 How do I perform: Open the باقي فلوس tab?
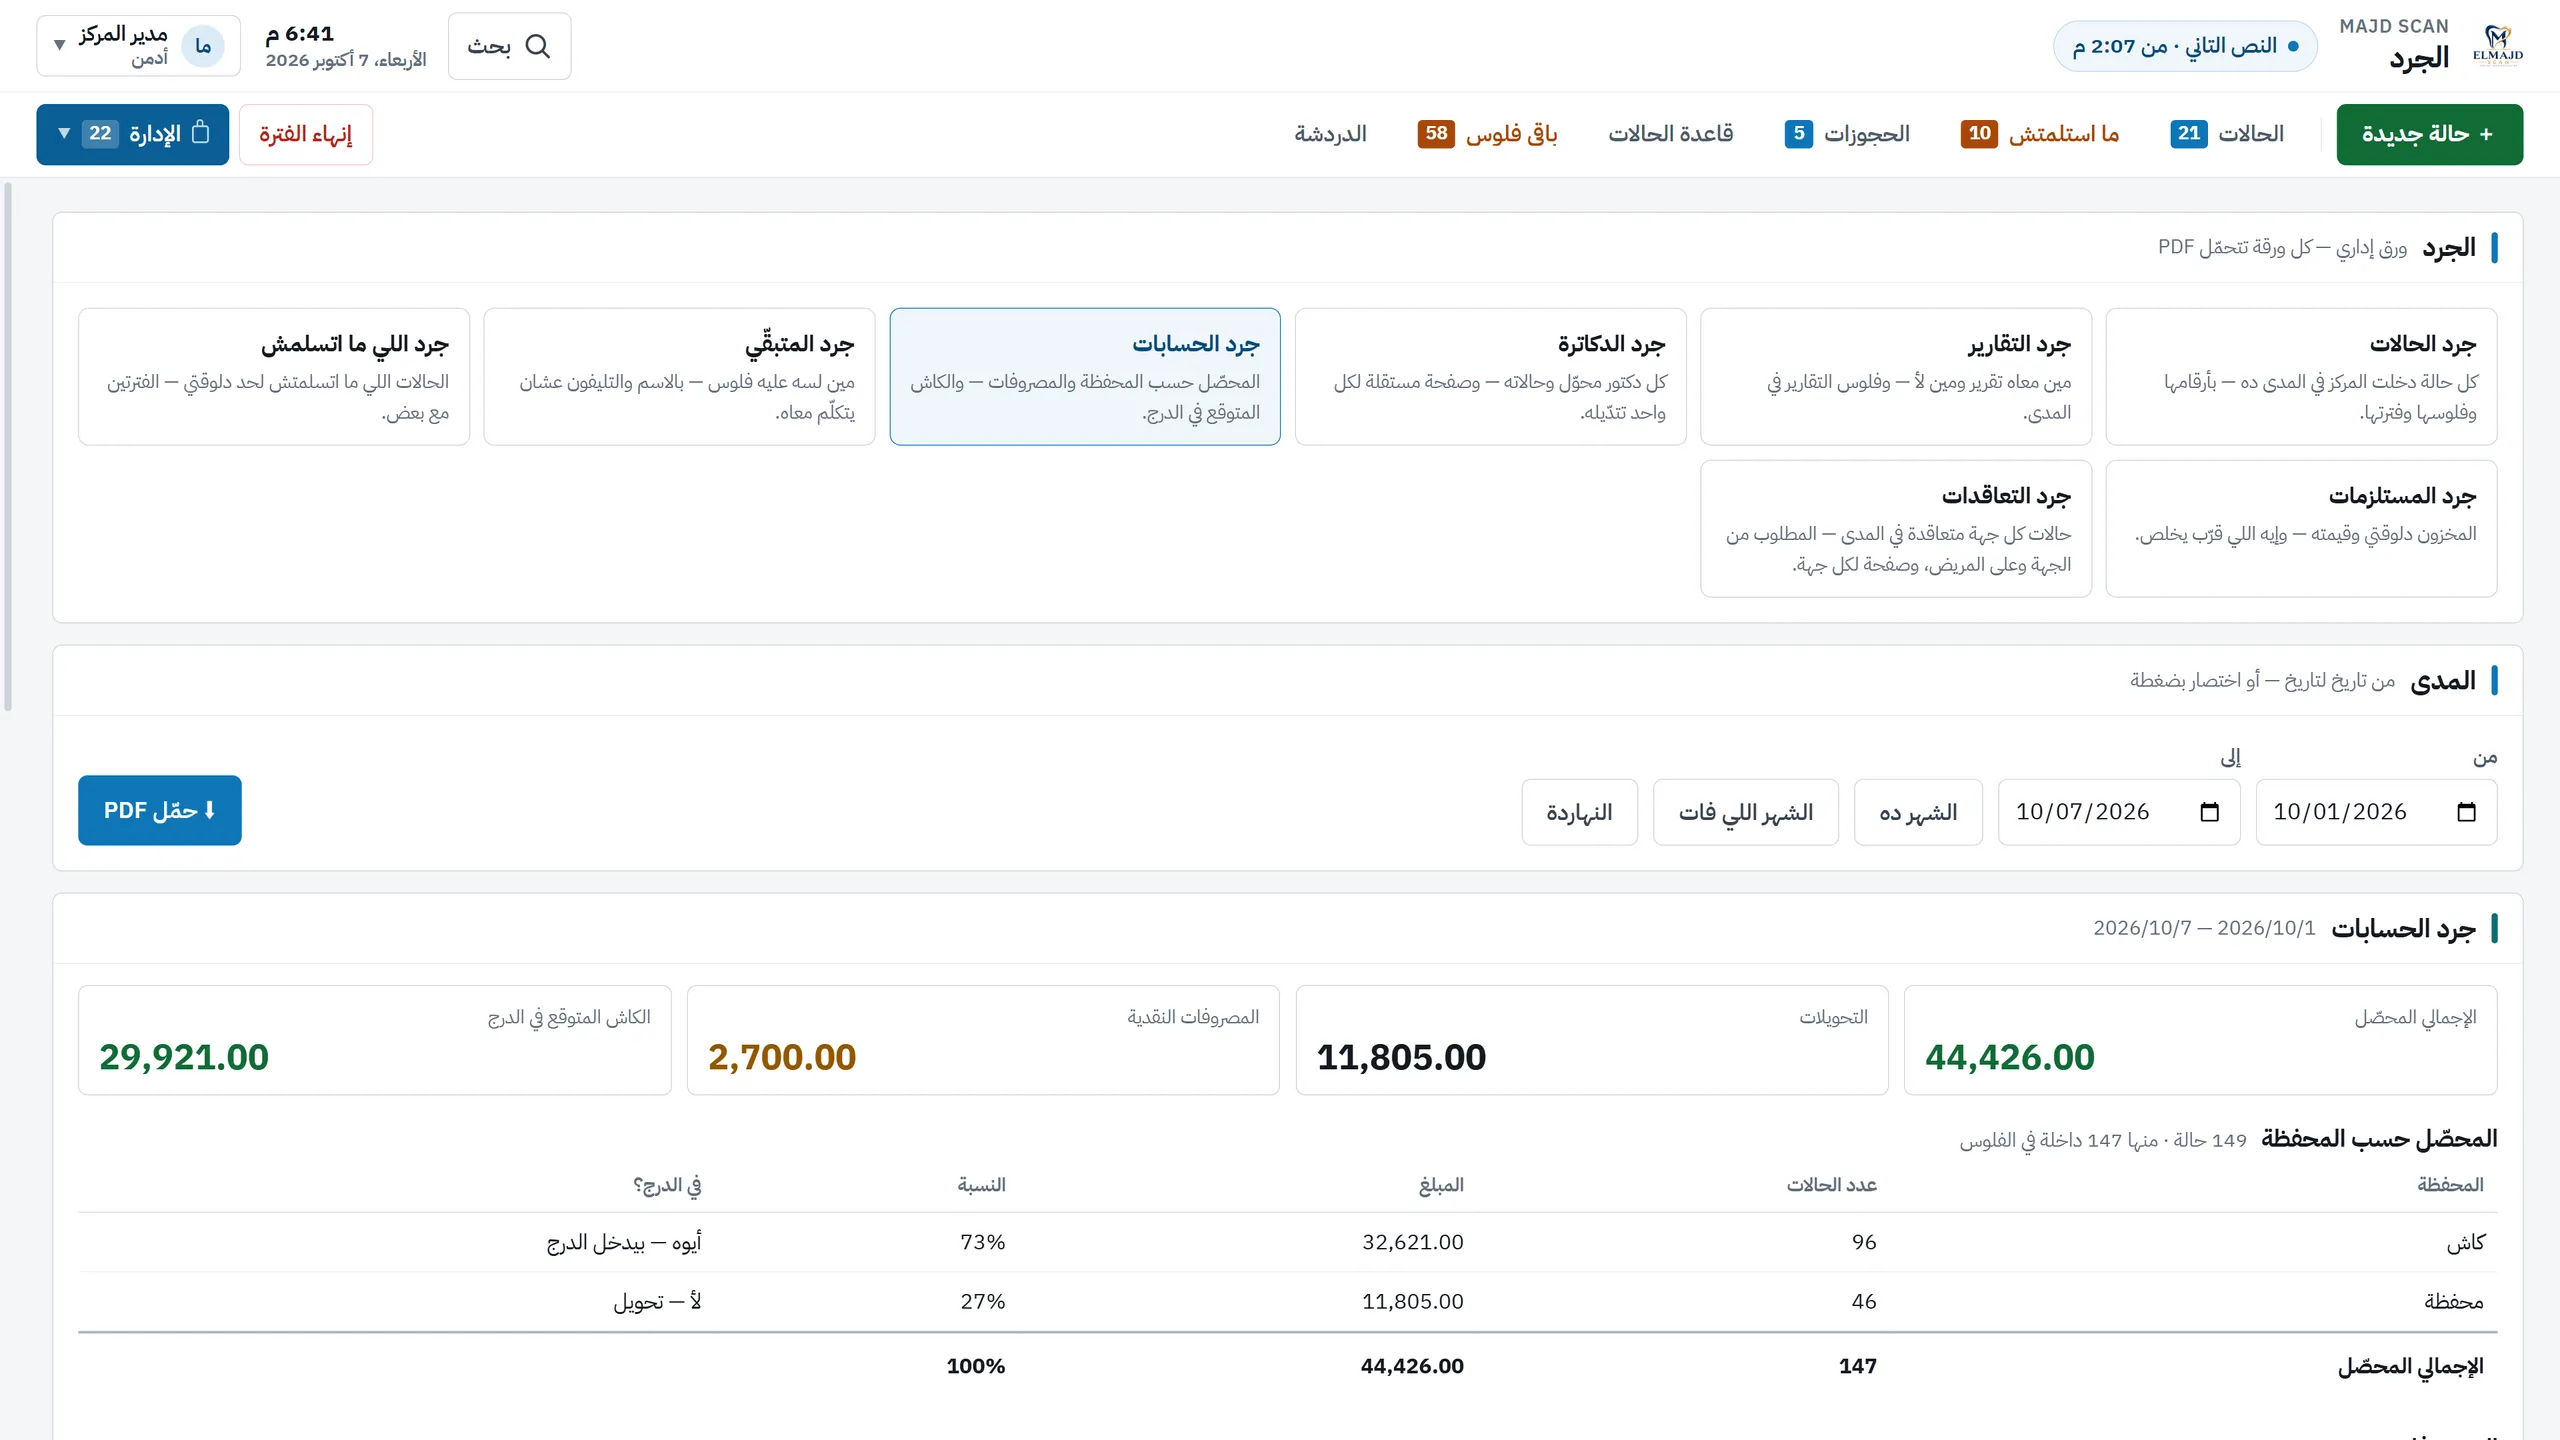1487,134
